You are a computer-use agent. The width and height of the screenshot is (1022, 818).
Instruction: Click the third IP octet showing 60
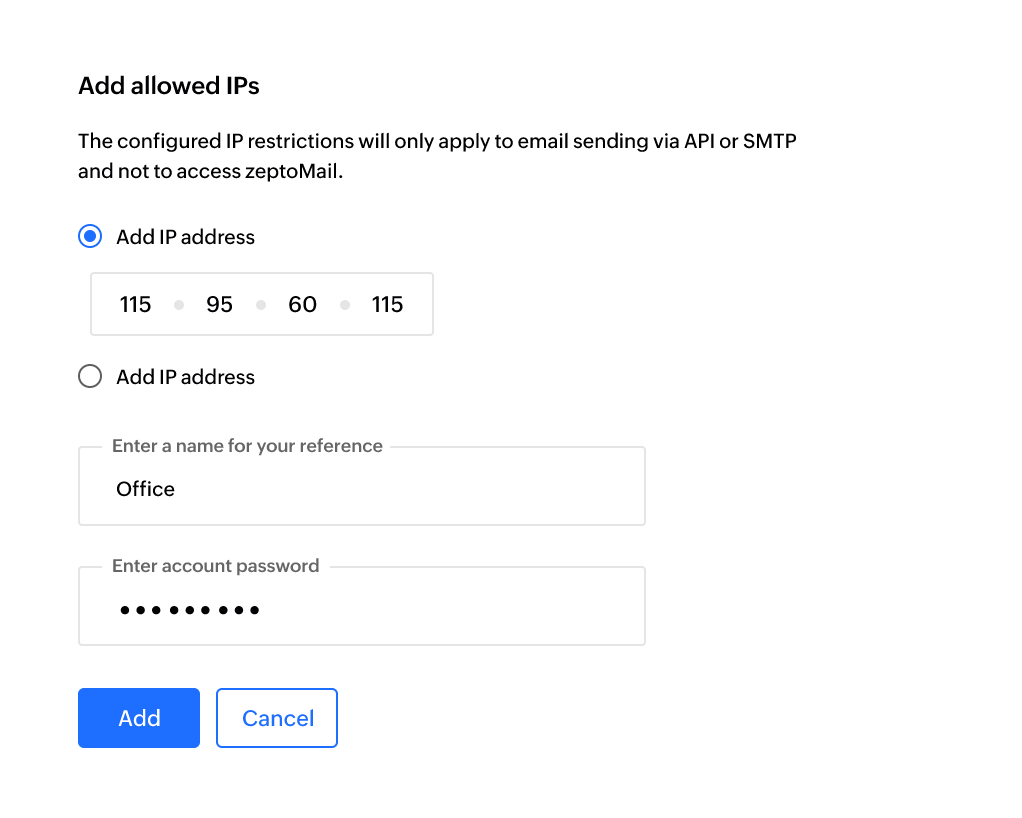coord(302,304)
